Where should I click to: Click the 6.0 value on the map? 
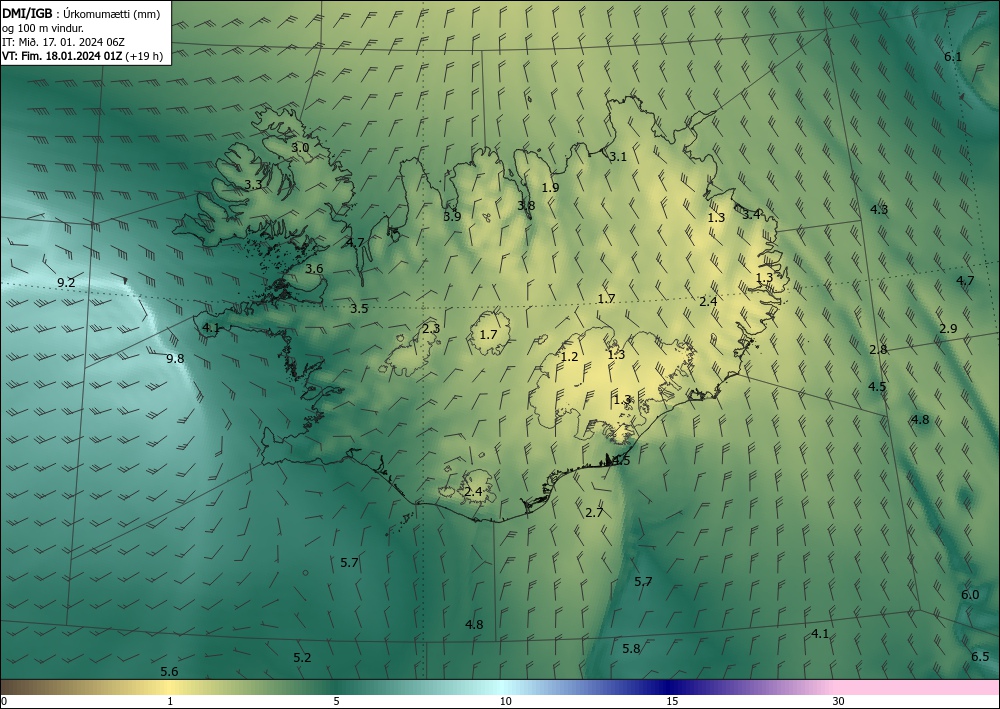970,594
